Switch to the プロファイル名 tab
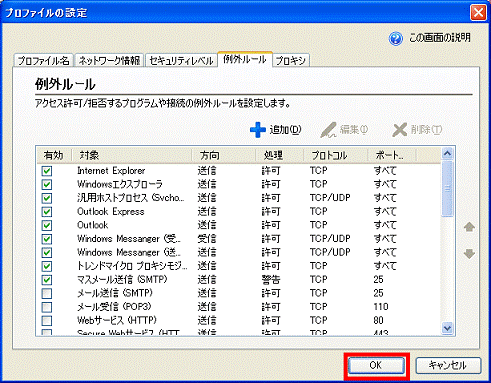Viewport: 491px width, 383px height. click(43, 61)
